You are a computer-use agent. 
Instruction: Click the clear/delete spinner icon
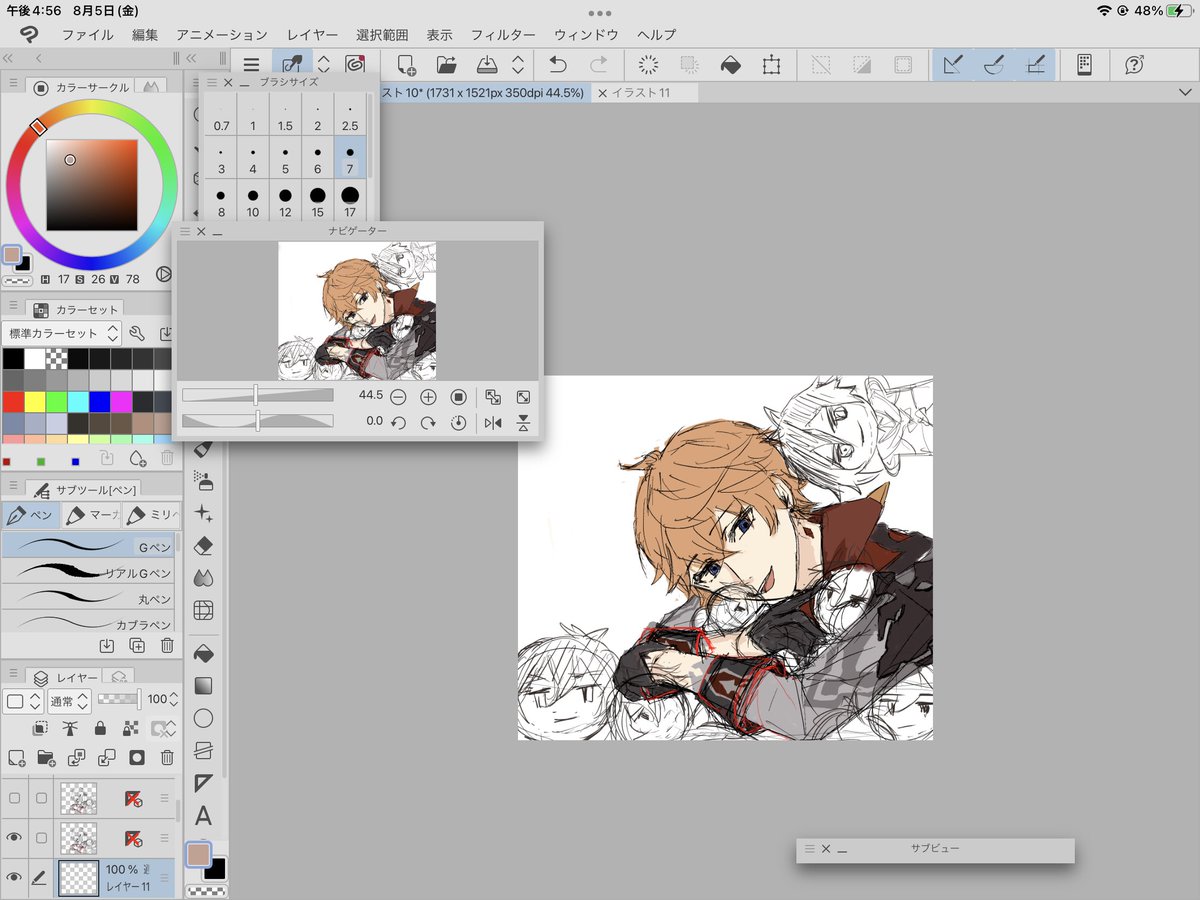pyautogui.click(x=648, y=65)
